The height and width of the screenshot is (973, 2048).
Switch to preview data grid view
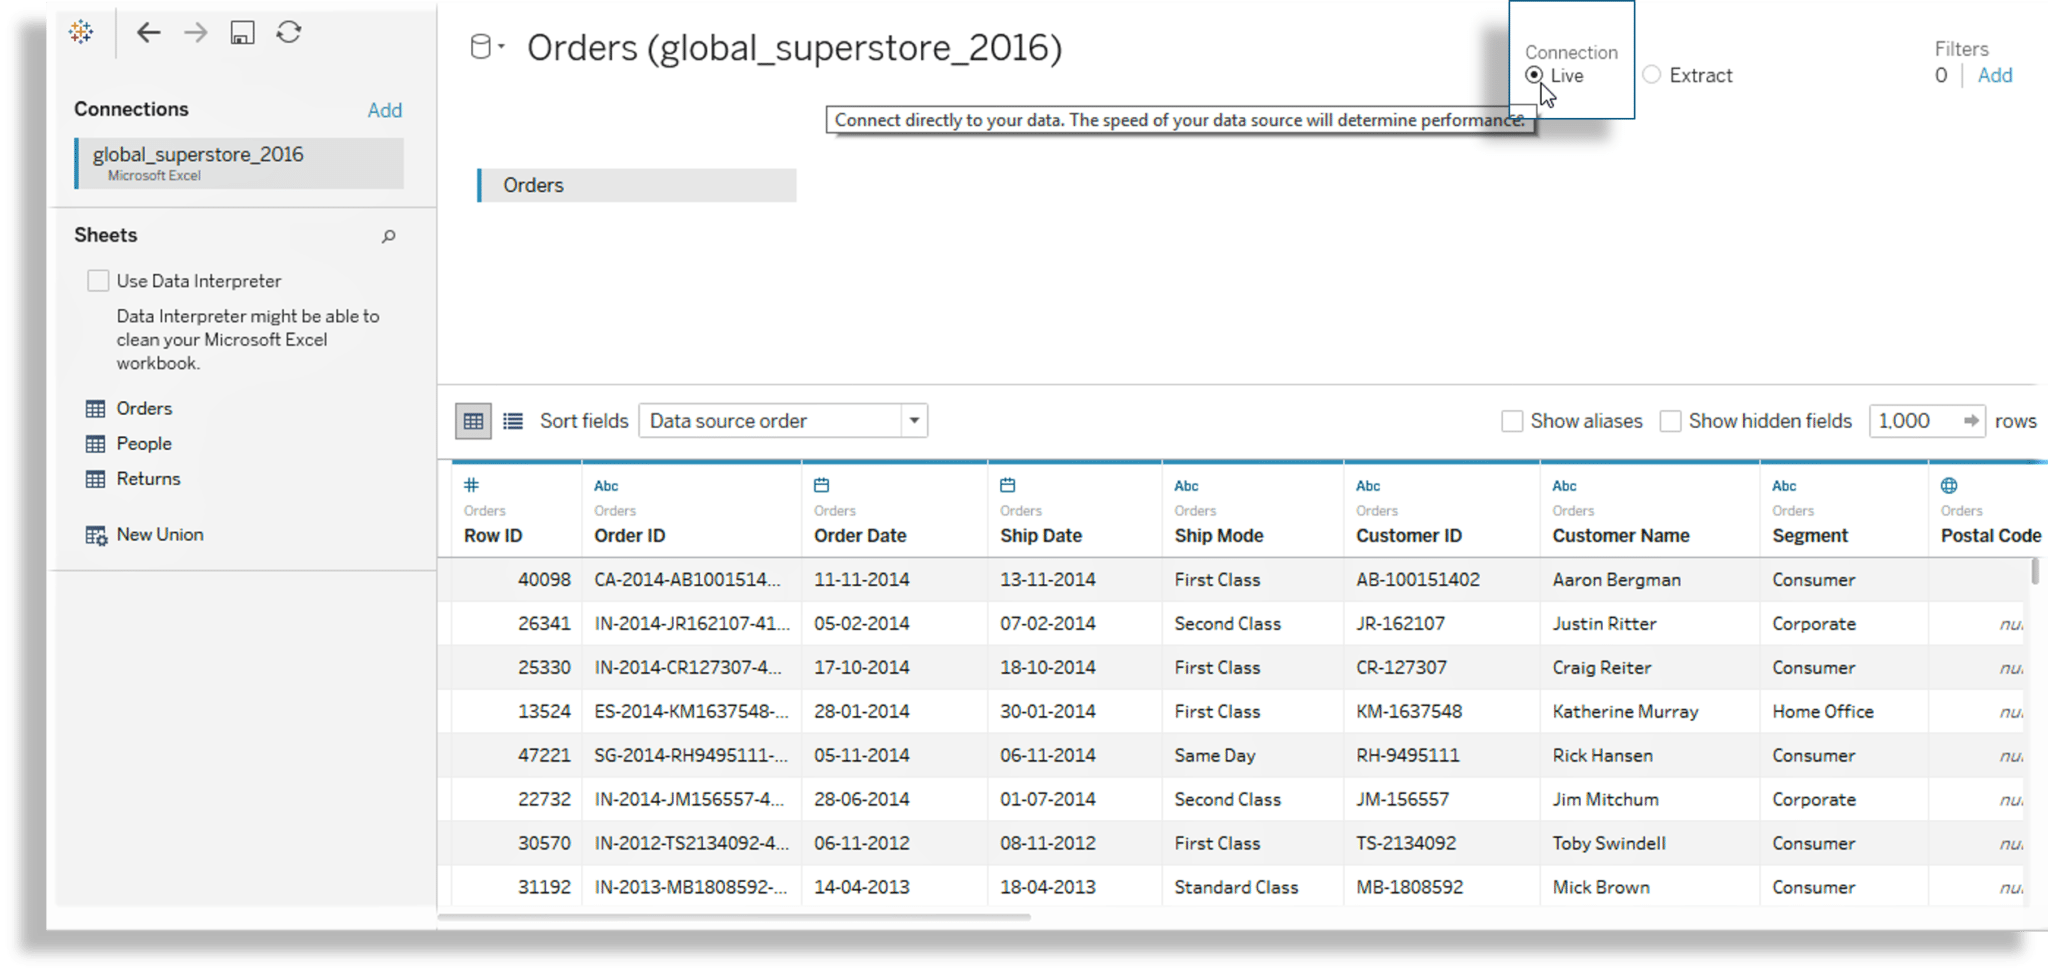click(473, 421)
